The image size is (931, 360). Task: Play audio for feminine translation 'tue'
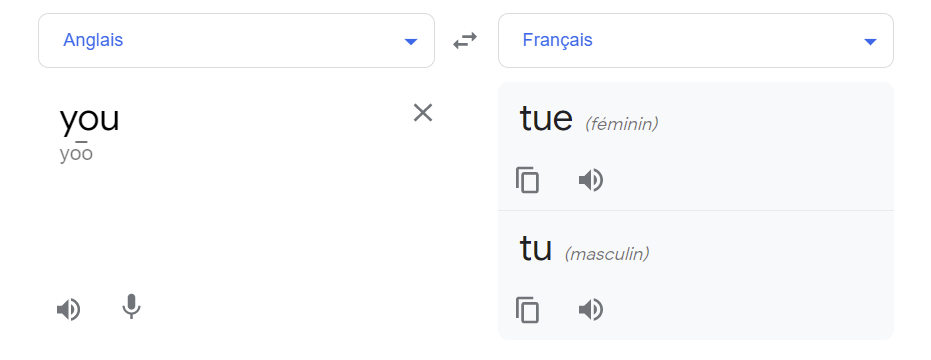coord(591,180)
